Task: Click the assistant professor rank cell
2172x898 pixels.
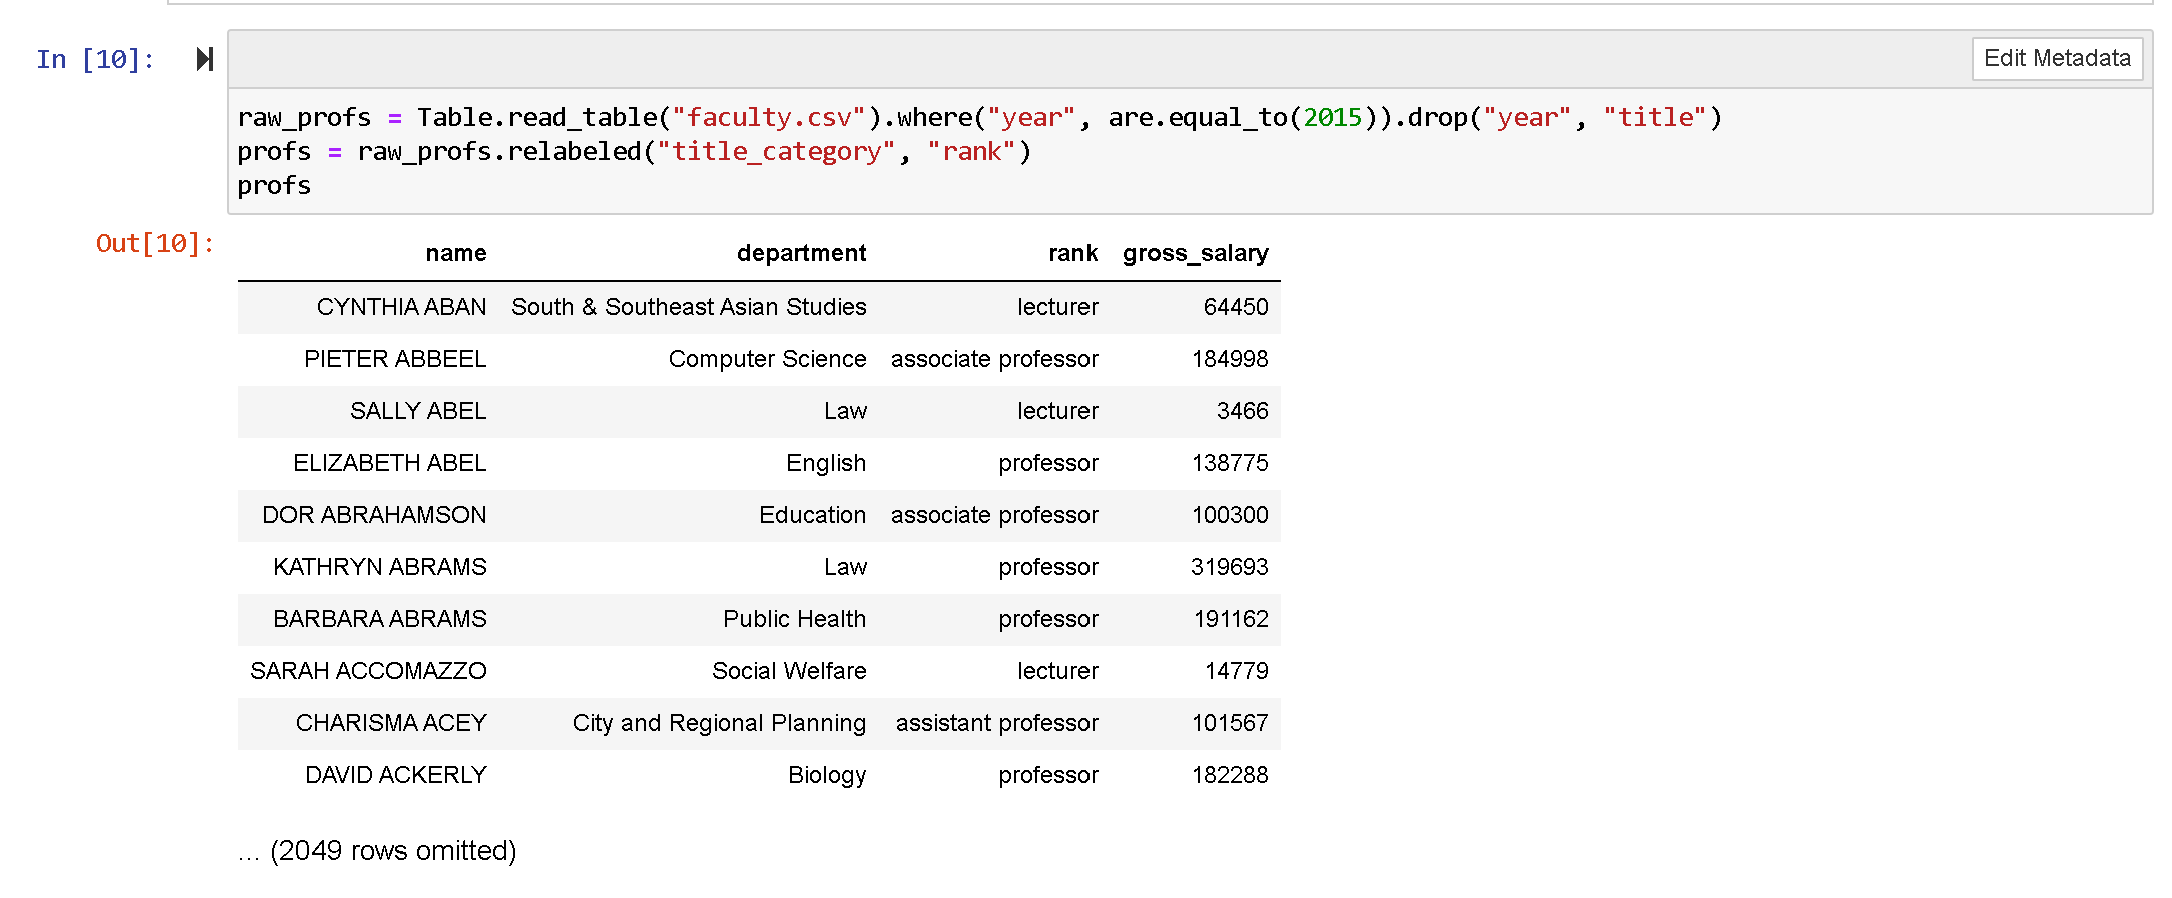Action: tap(997, 723)
